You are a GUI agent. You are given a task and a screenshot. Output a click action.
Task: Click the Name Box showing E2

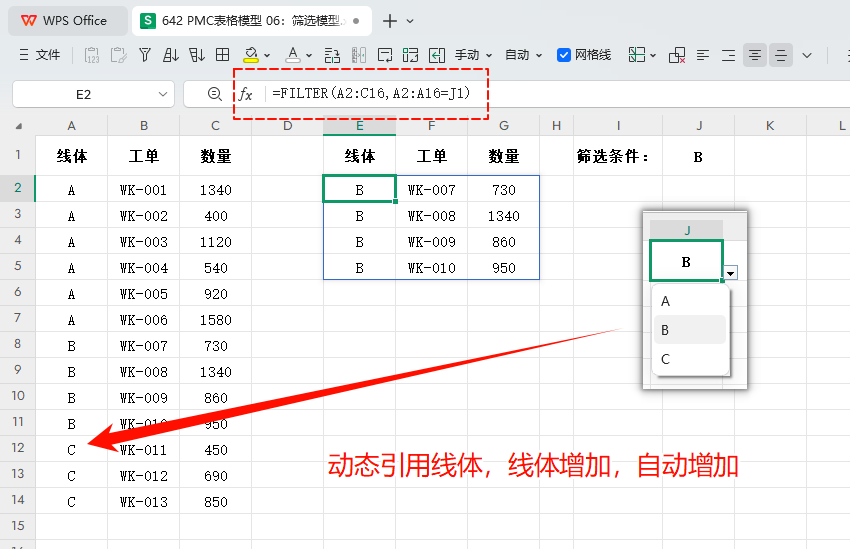[83, 94]
